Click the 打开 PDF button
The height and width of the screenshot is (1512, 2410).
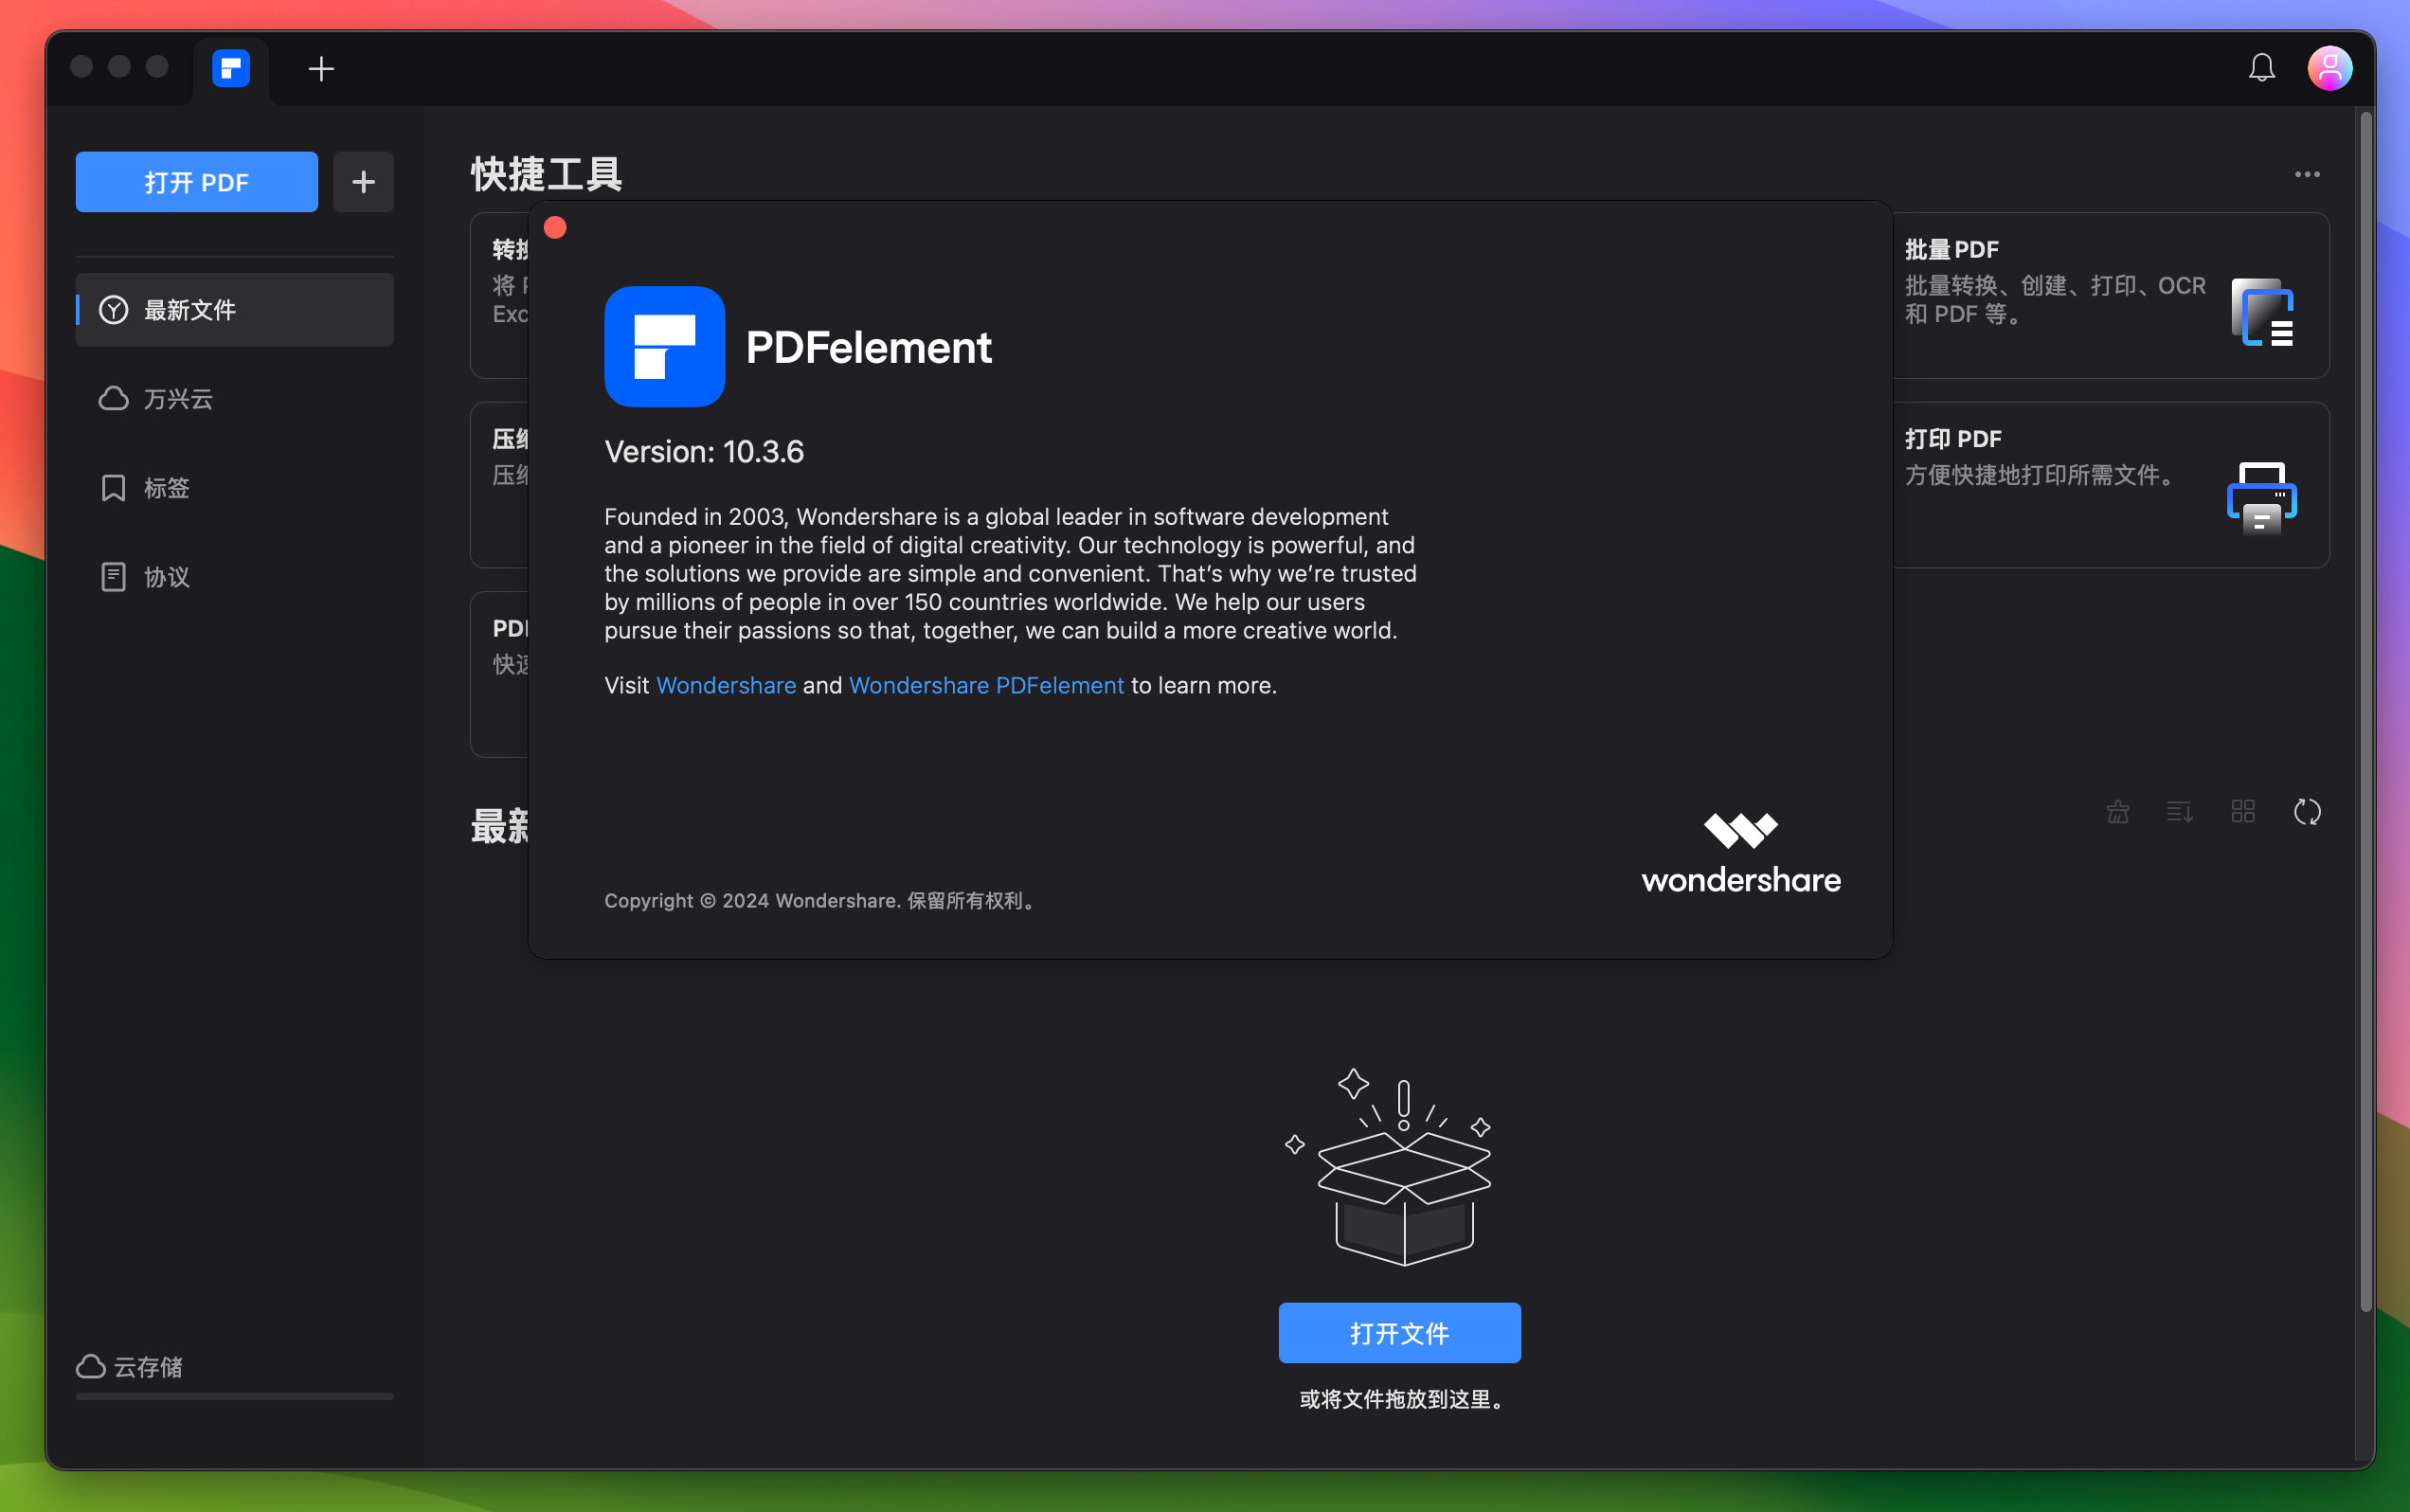[196, 182]
